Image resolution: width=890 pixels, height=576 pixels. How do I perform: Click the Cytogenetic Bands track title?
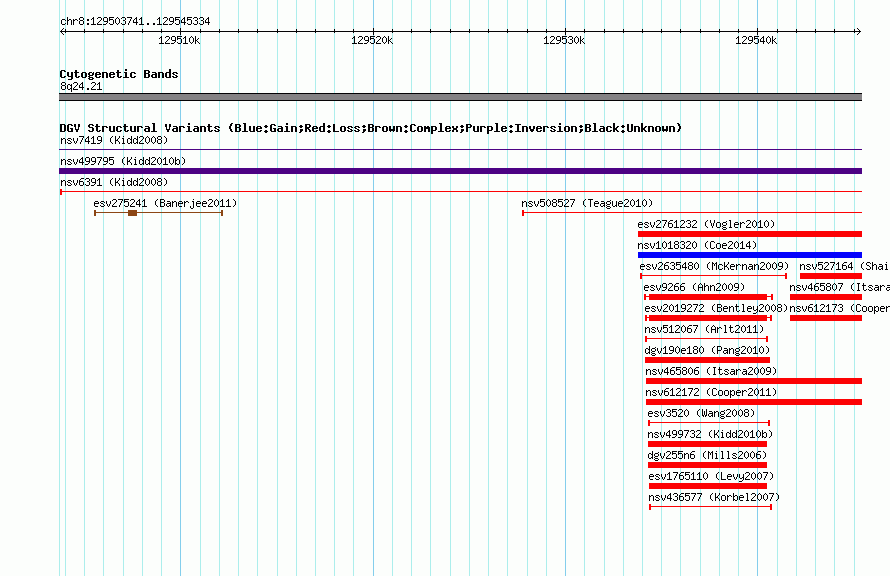point(119,74)
